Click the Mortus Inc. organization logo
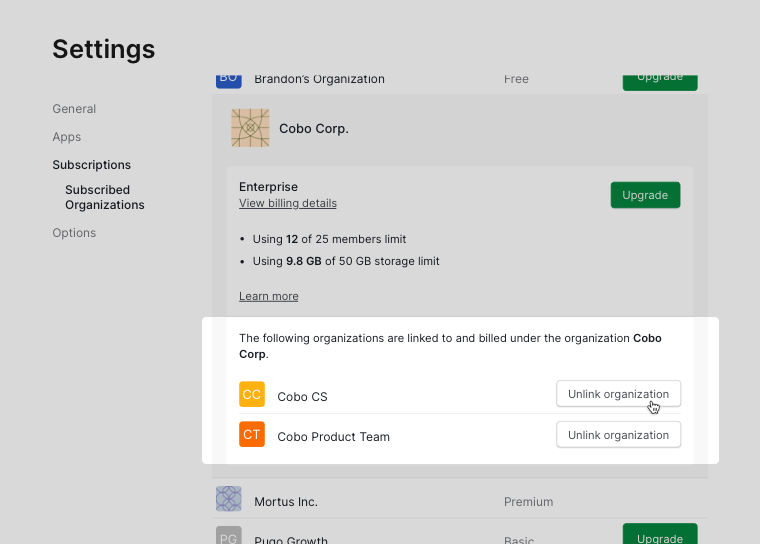Viewport: 760px width, 544px height. coord(229,500)
